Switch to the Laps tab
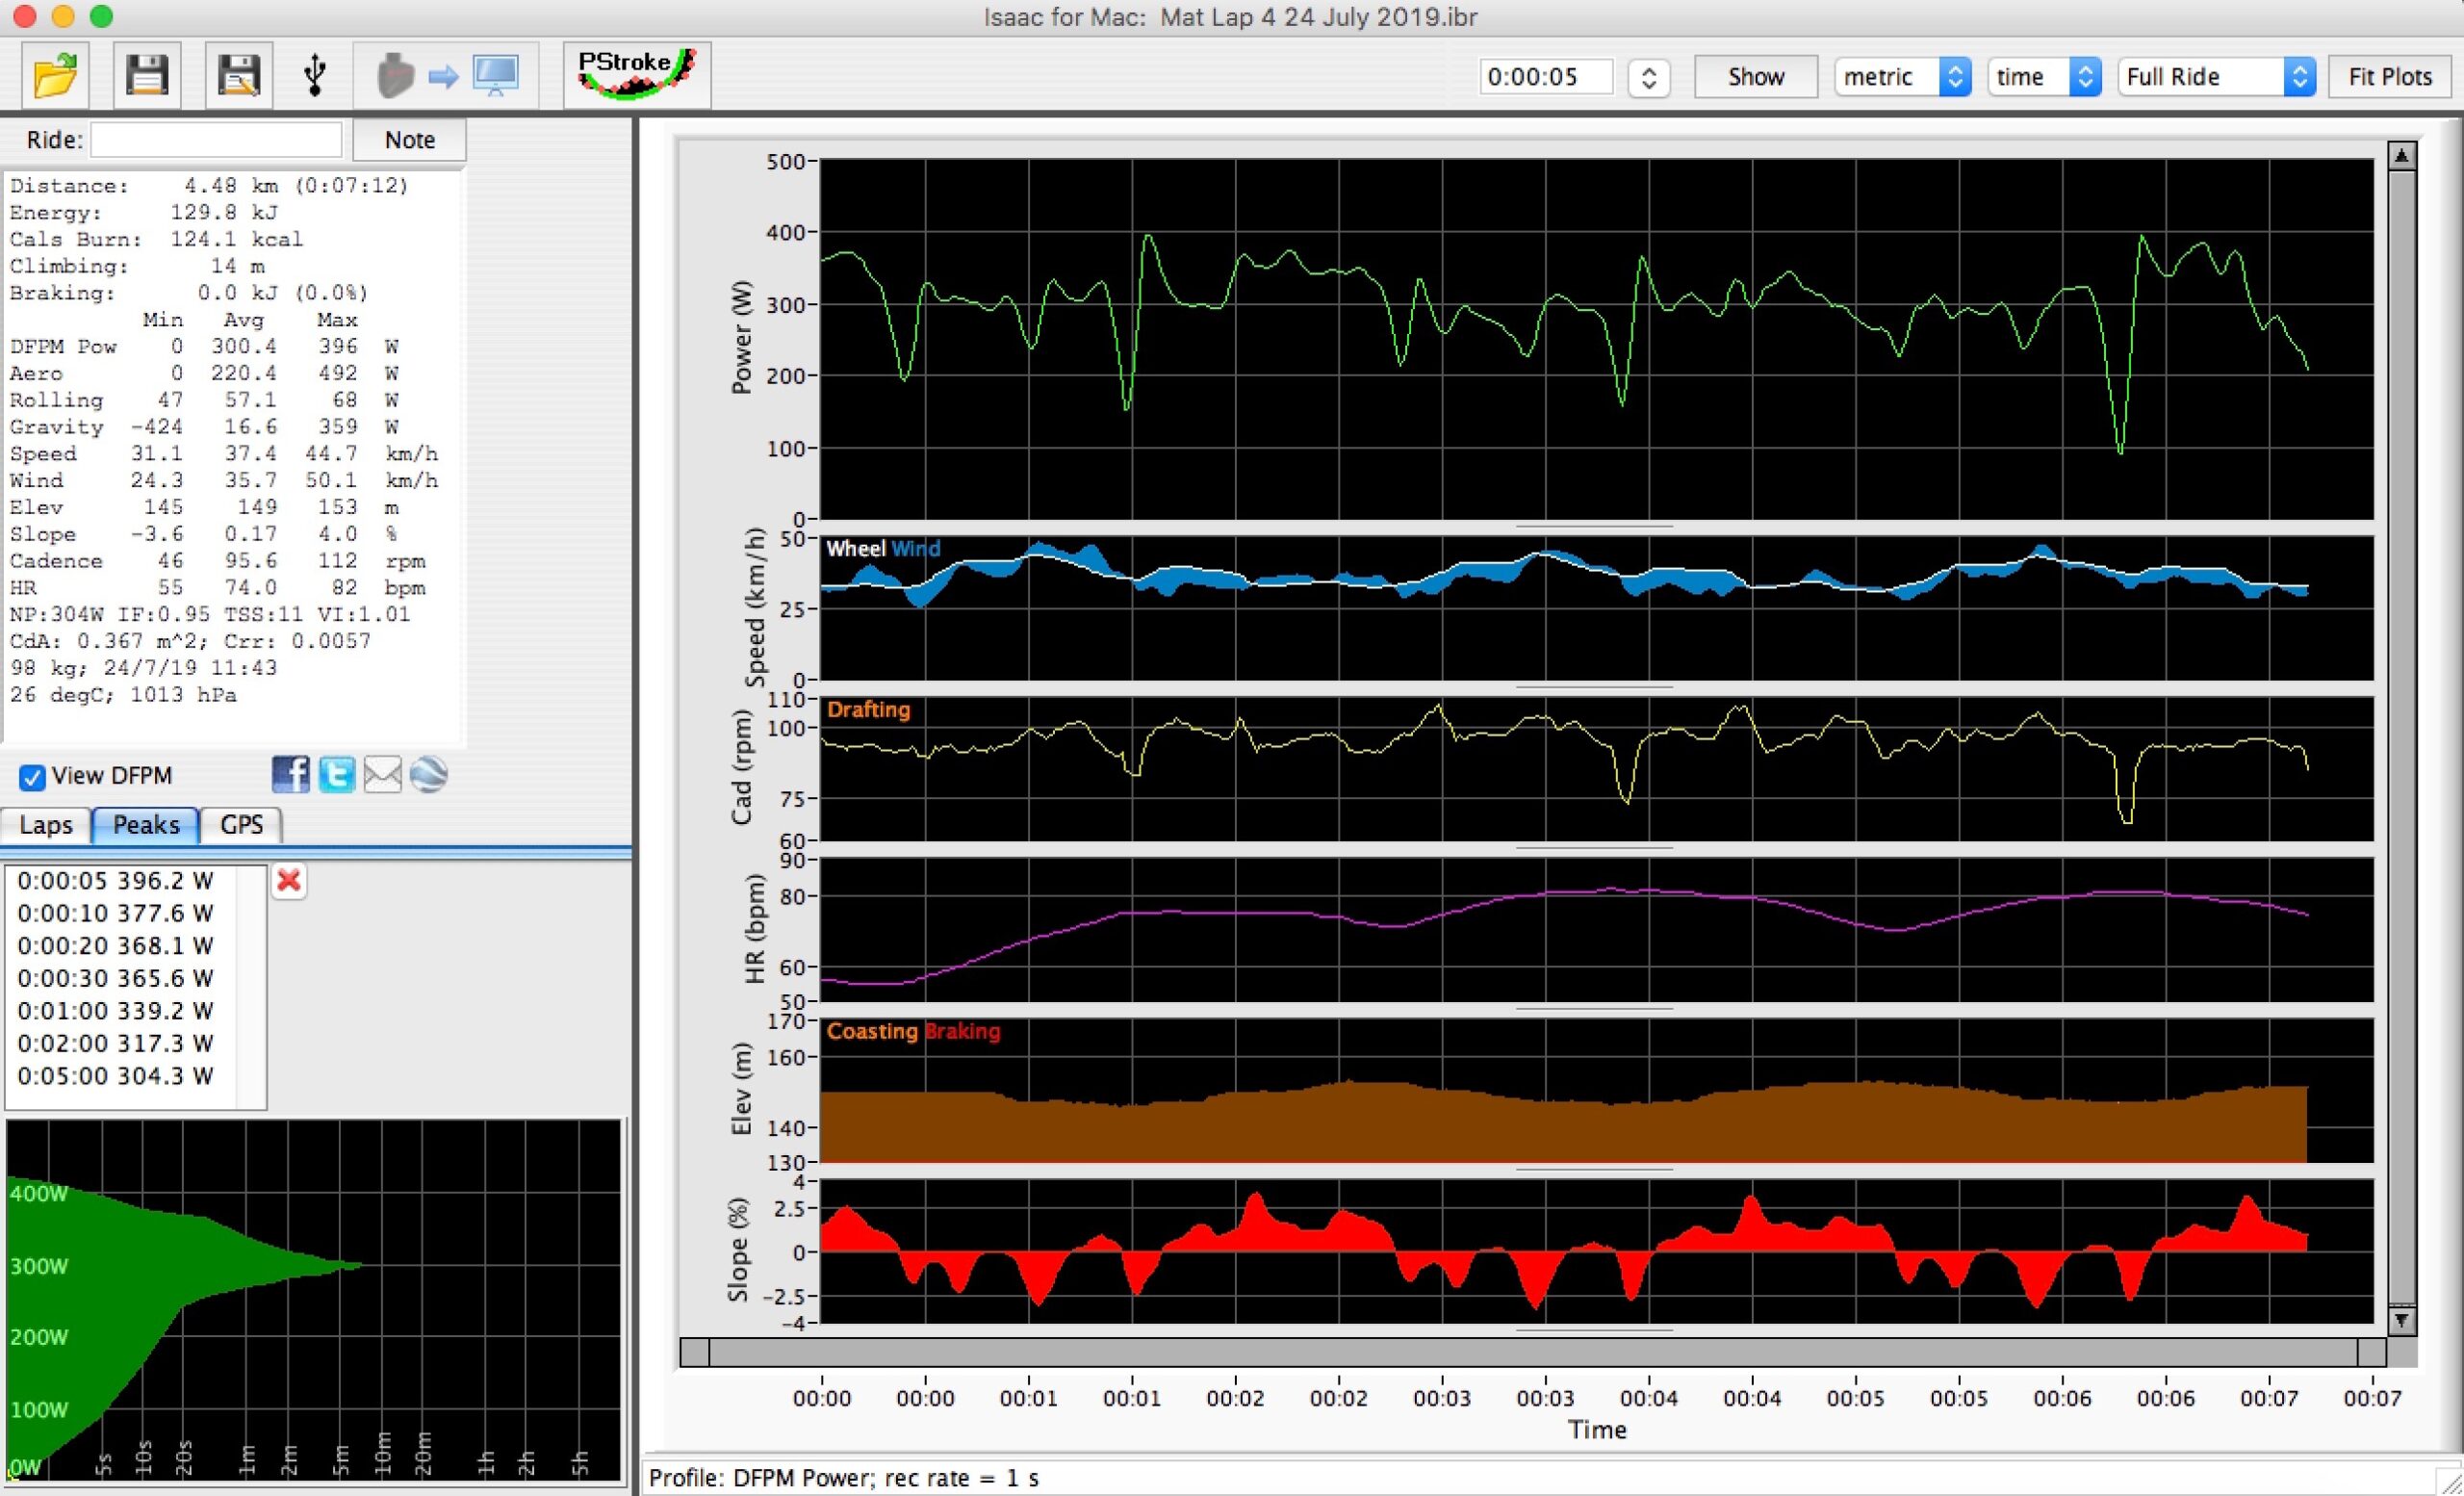This screenshot has height=1496, width=2464. click(x=46, y=825)
